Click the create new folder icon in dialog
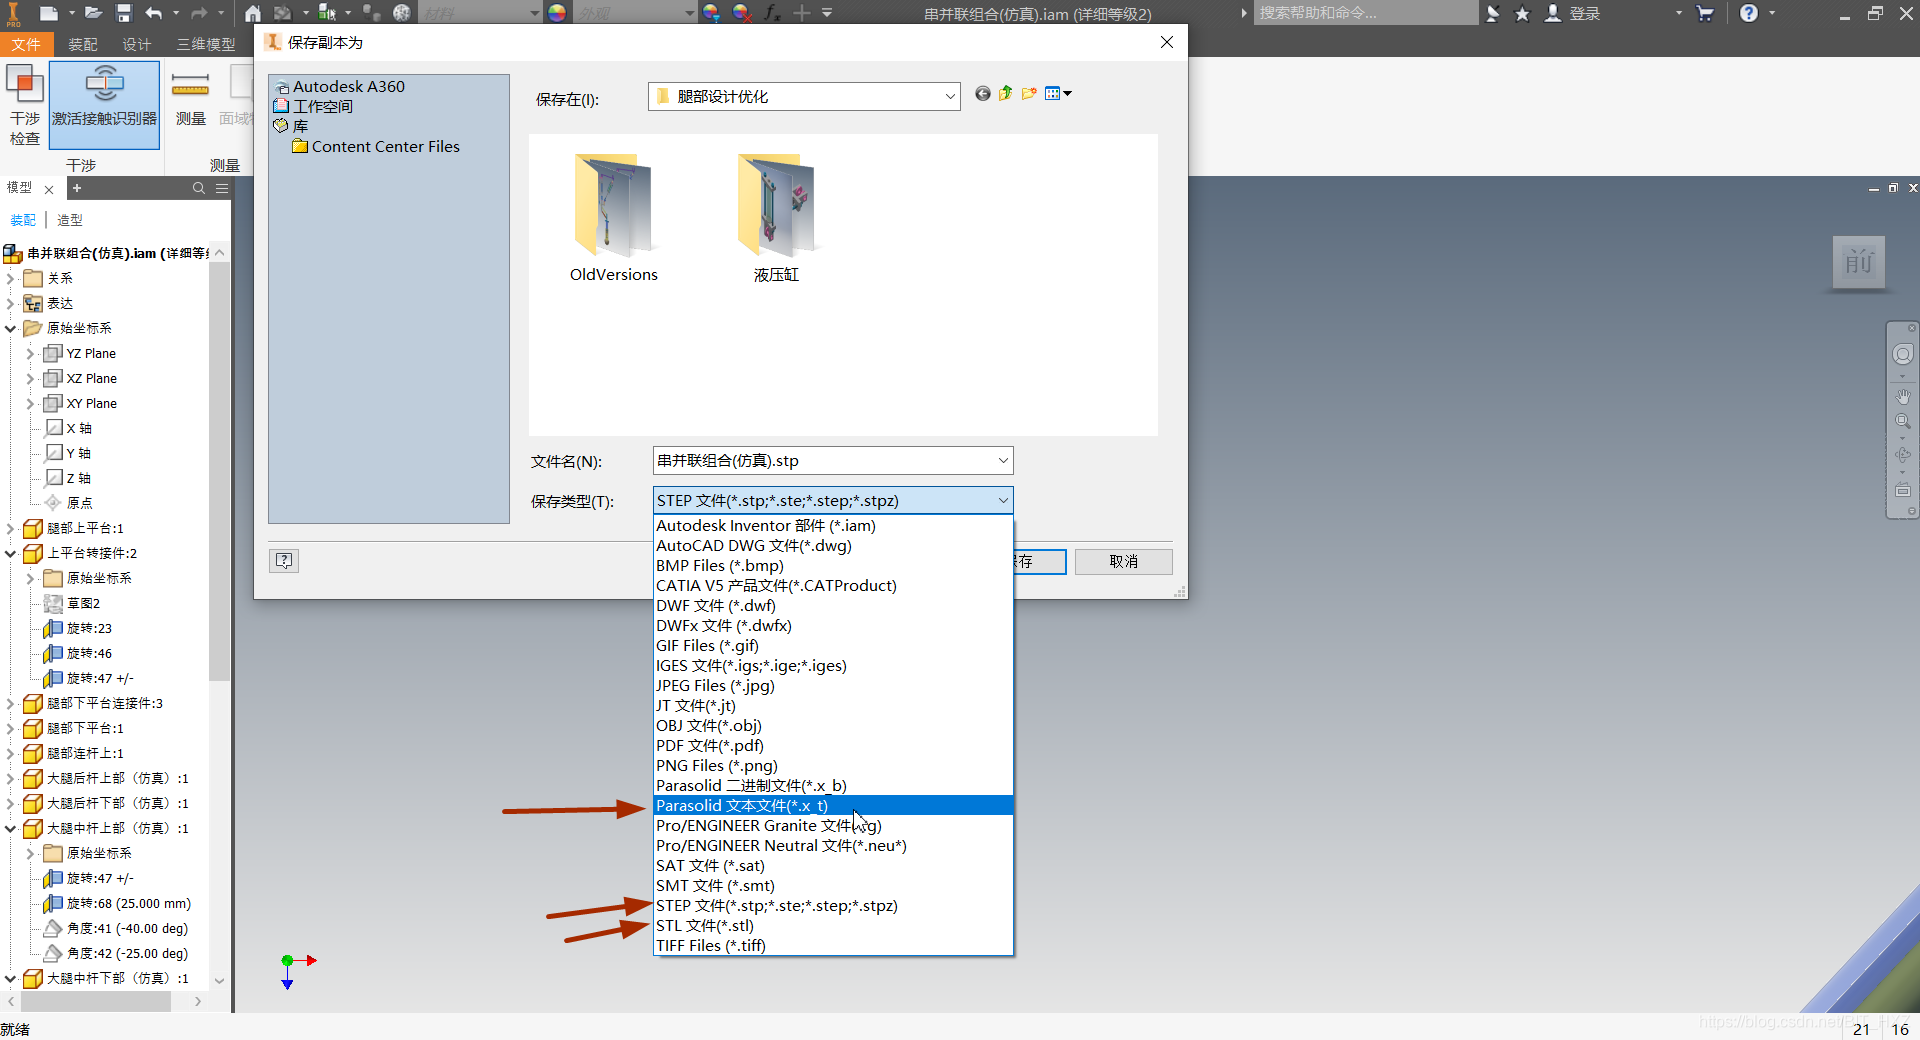 pyautogui.click(x=1029, y=93)
